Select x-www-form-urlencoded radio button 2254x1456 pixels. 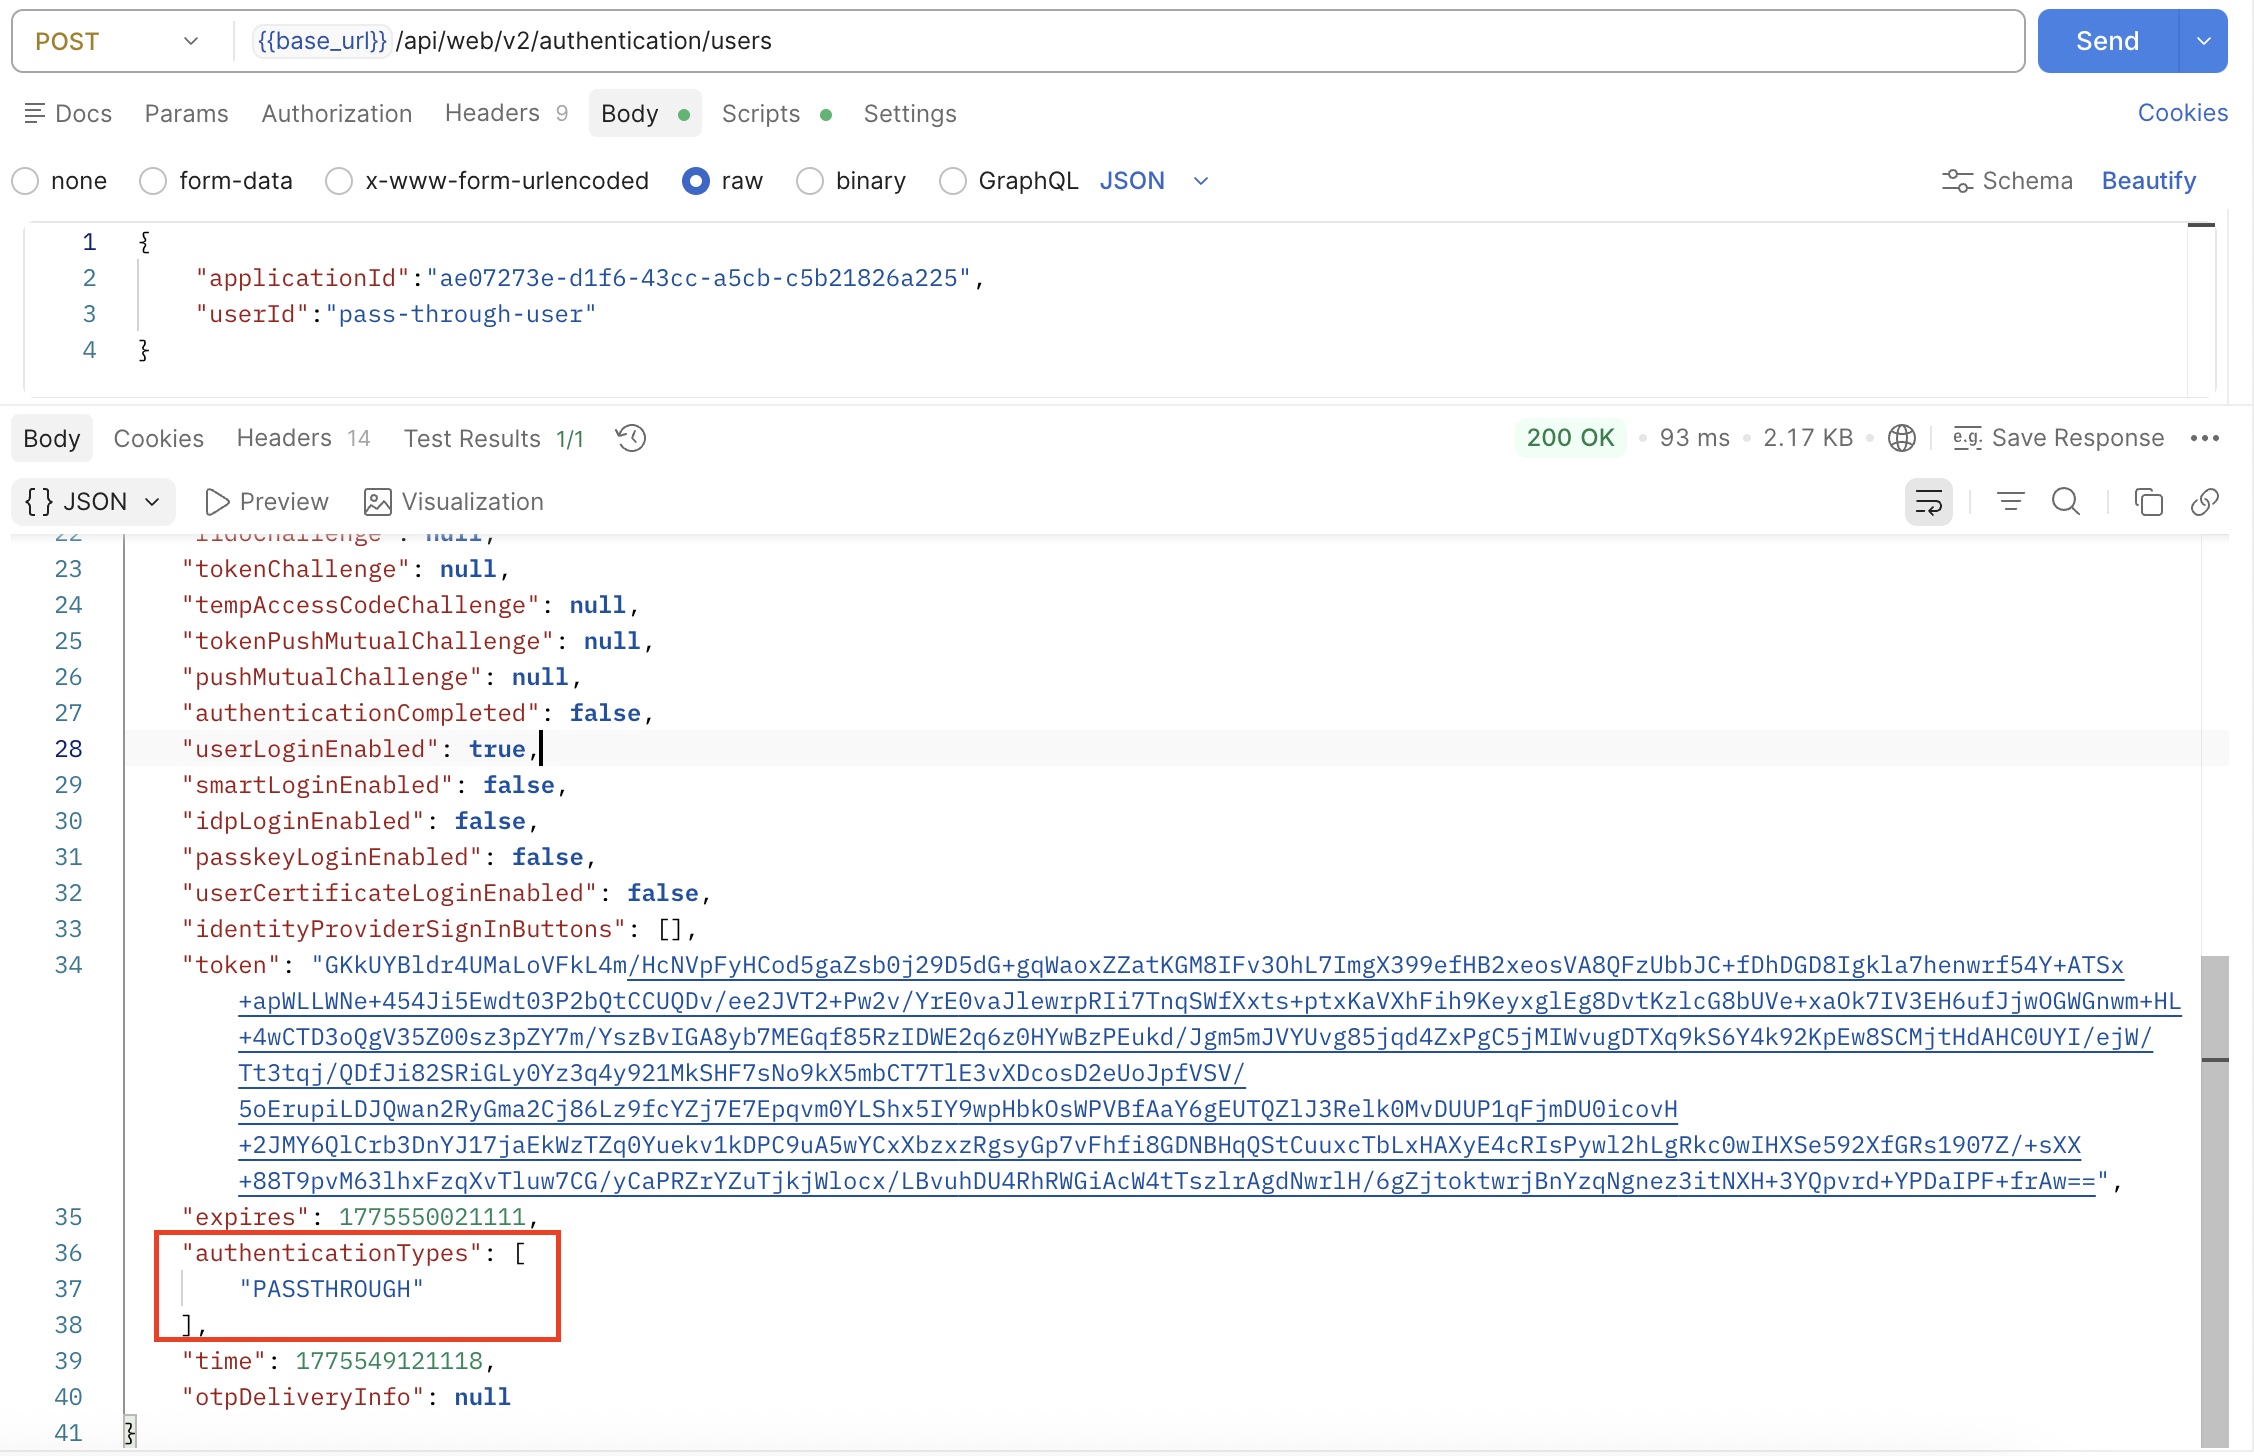339,181
